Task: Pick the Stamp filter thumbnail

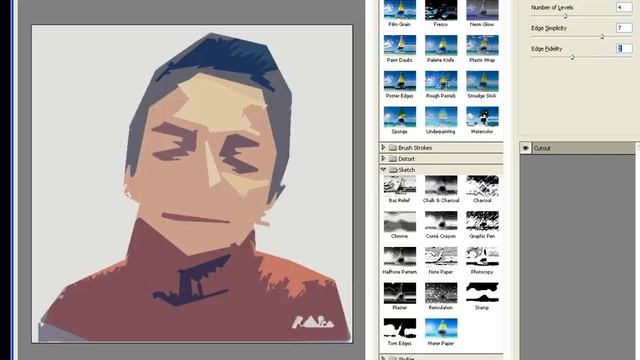Action: coord(482,293)
